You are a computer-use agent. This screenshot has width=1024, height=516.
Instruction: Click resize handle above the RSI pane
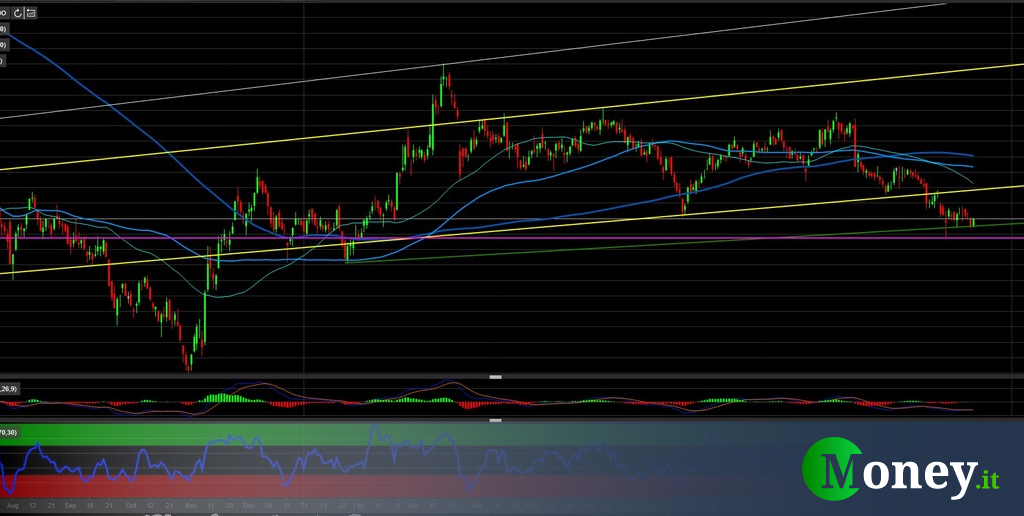(x=495, y=421)
